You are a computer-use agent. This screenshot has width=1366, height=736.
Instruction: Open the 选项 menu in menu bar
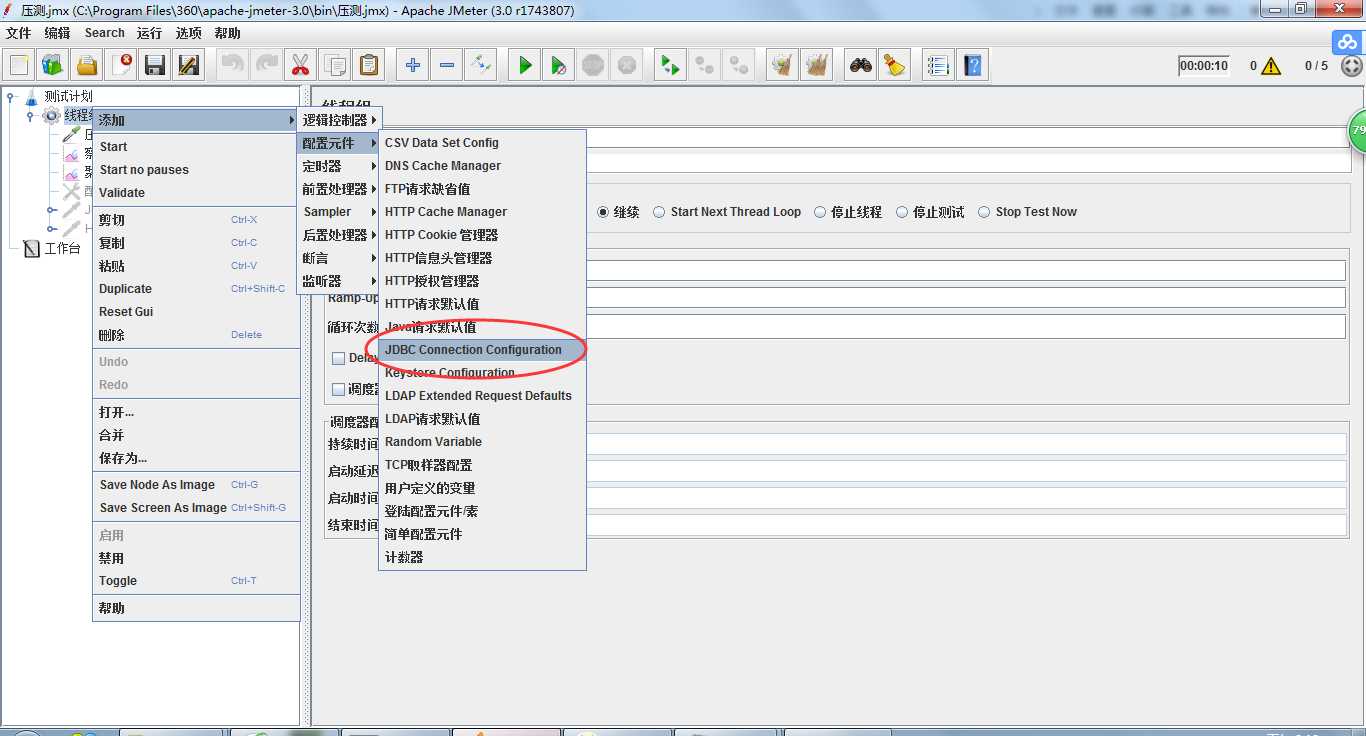[188, 33]
